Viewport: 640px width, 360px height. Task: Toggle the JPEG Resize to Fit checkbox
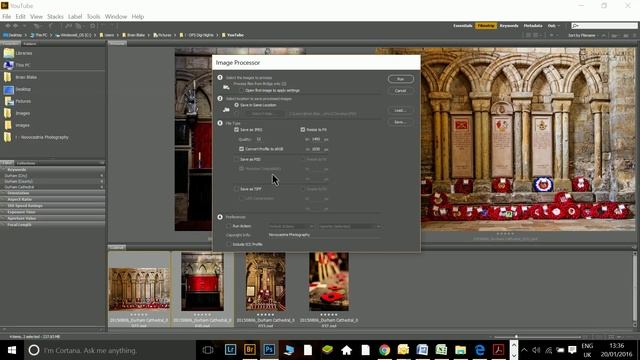[303, 129]
